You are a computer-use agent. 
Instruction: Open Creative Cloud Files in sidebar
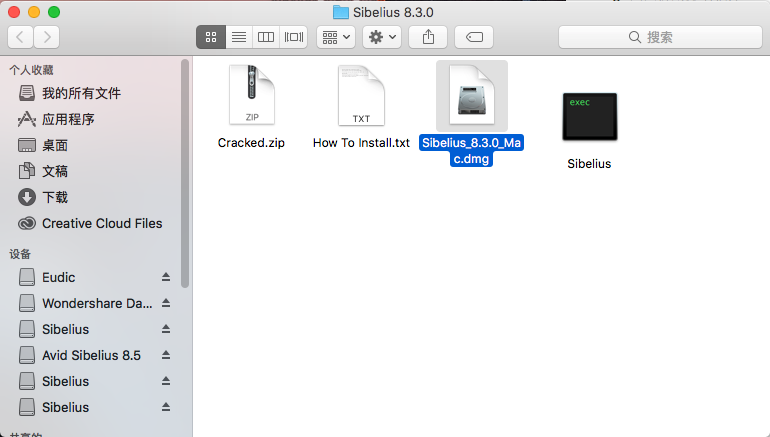tap(101, 223)
